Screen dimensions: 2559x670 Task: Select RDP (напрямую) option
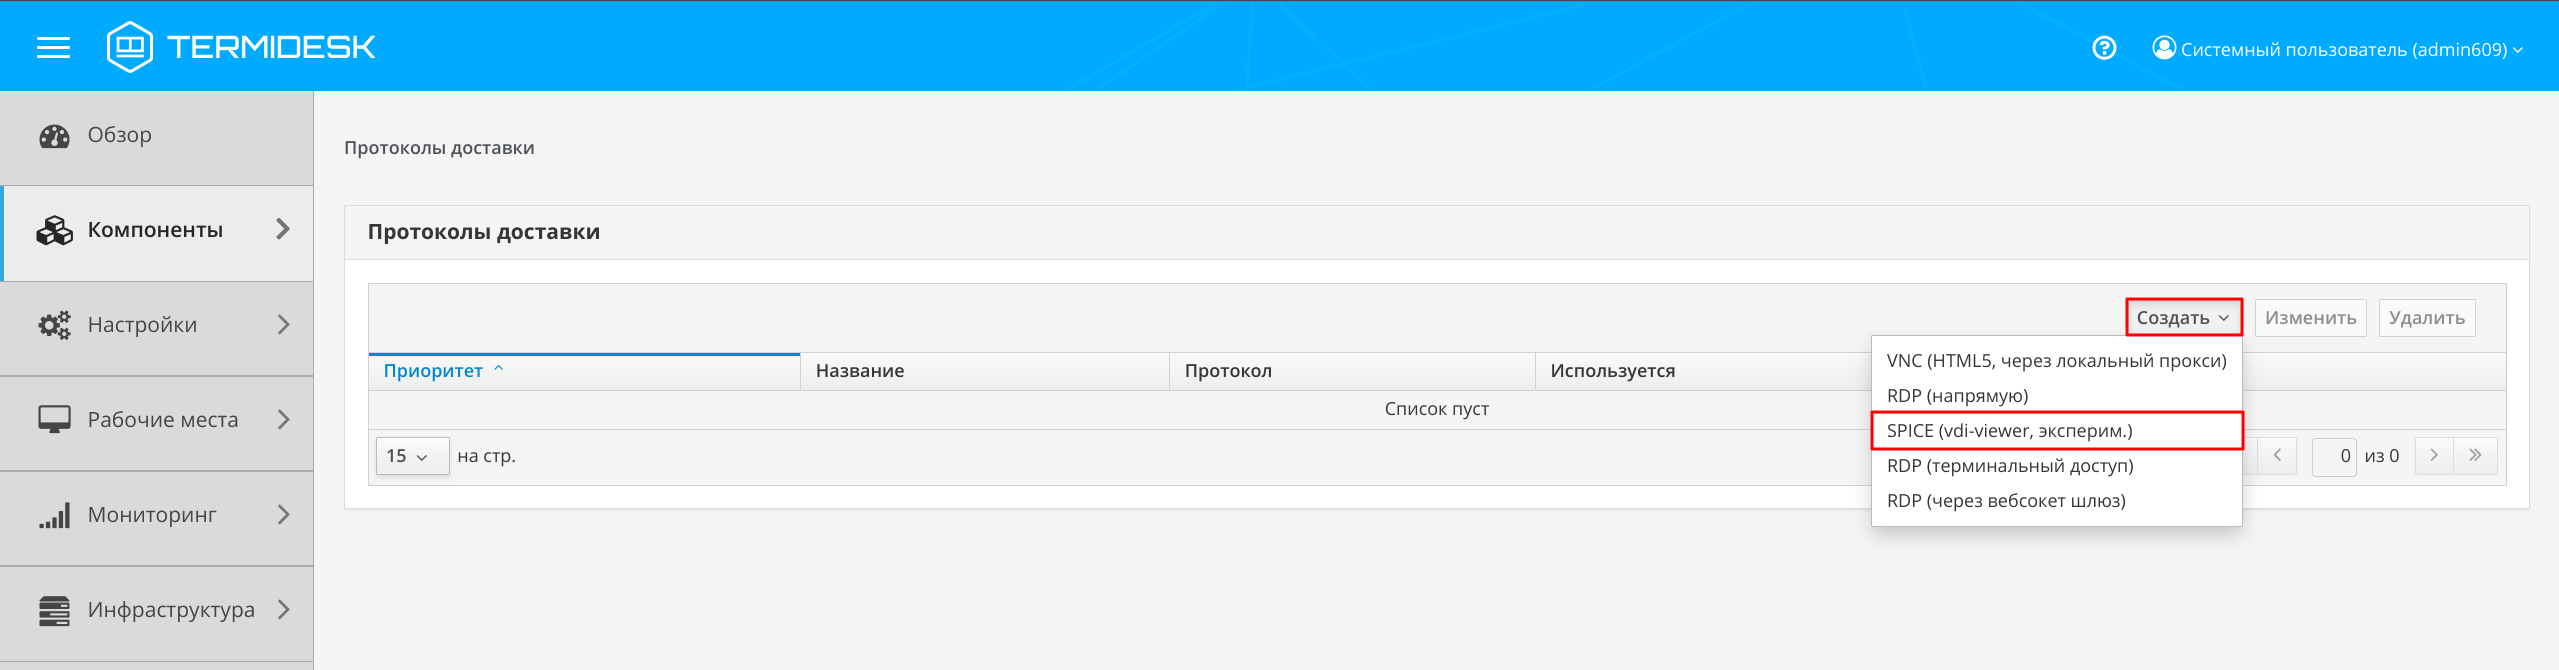(x=2056, y=396)
